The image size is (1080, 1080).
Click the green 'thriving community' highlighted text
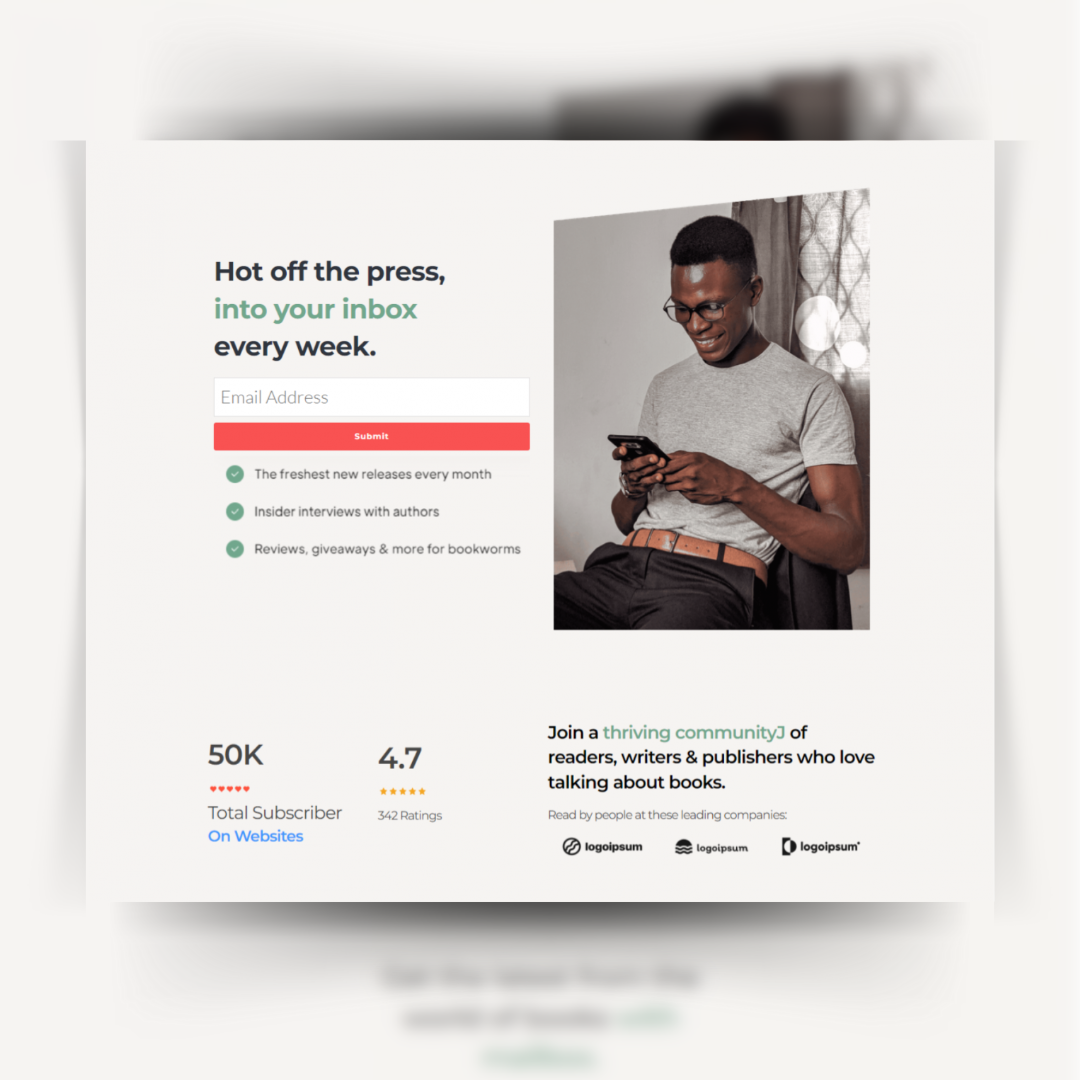pos(694,732)
